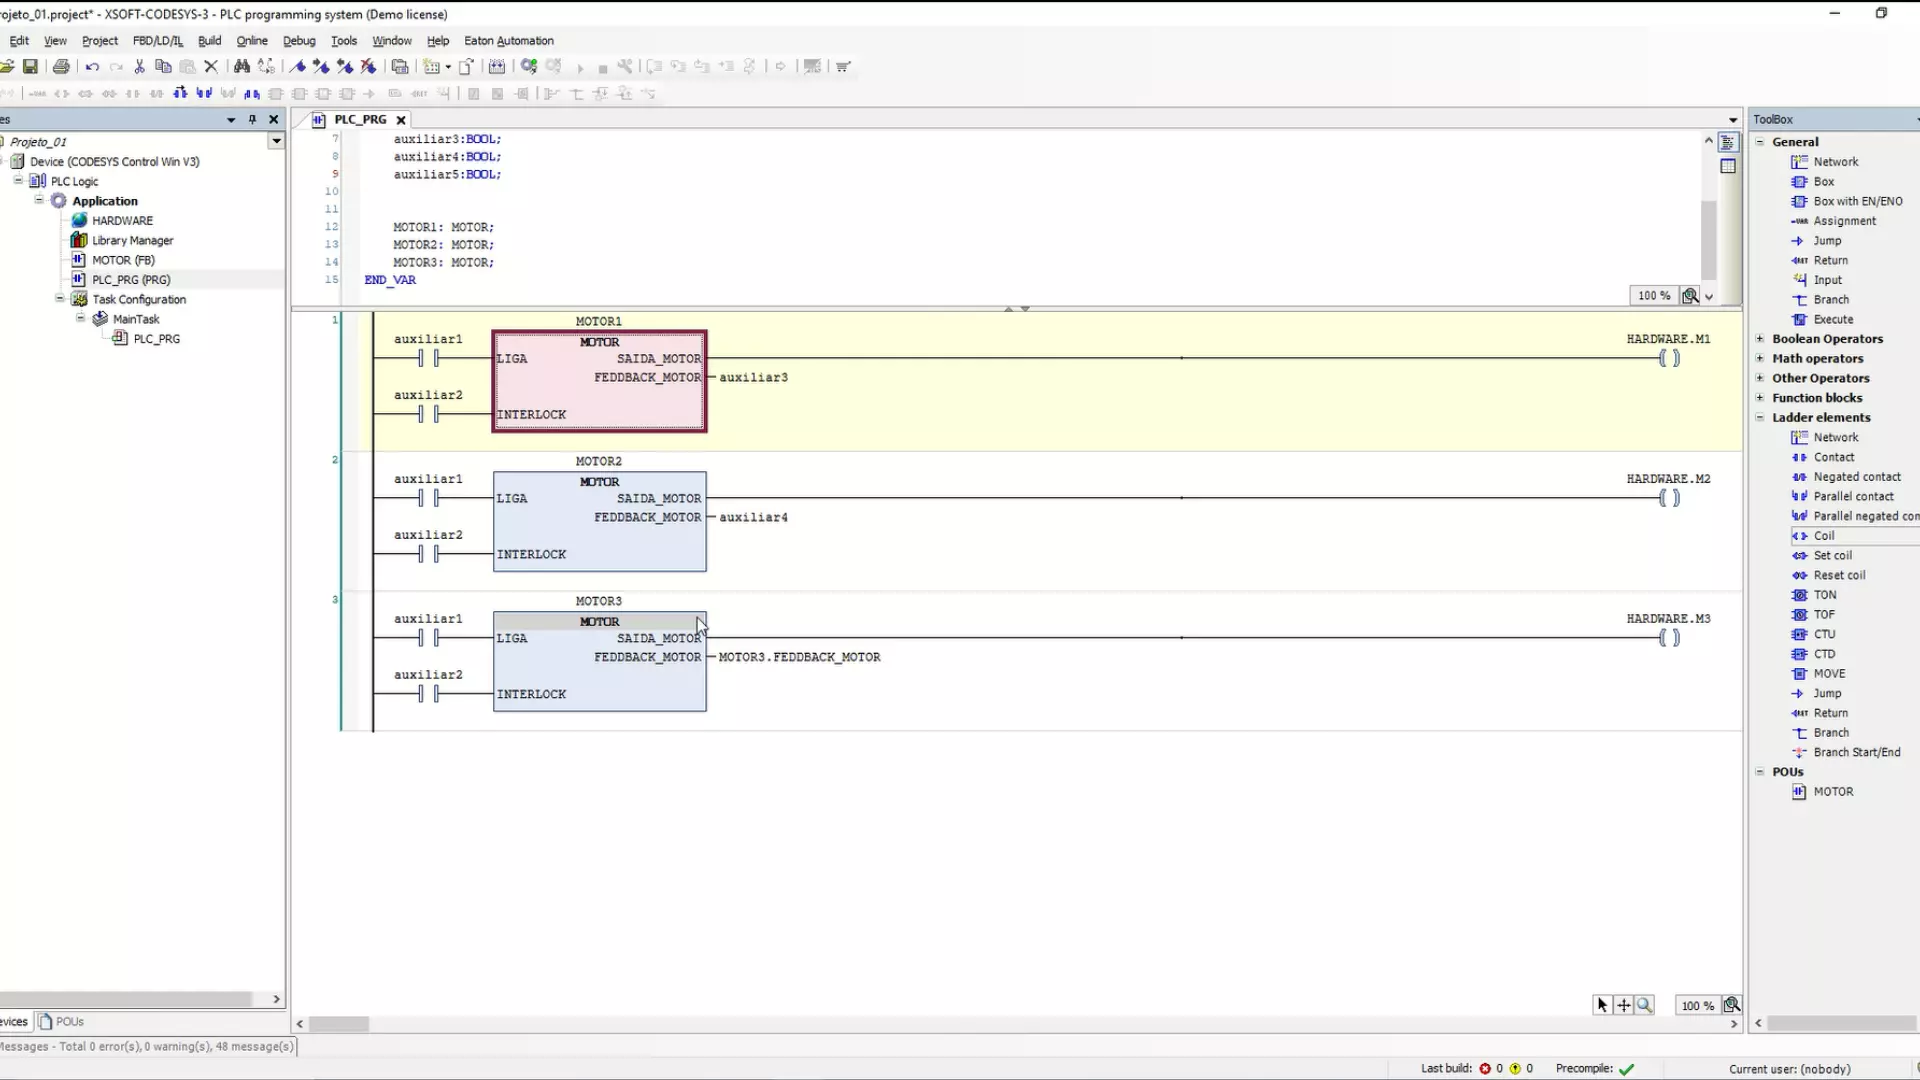
Task: Switch declaration editor to textual view
Action: click(1728, 143)
